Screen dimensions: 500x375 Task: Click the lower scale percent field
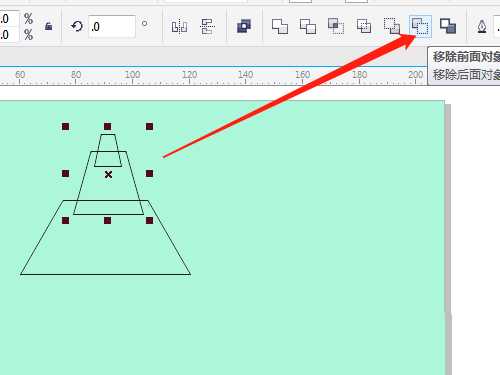pos(9,34)
